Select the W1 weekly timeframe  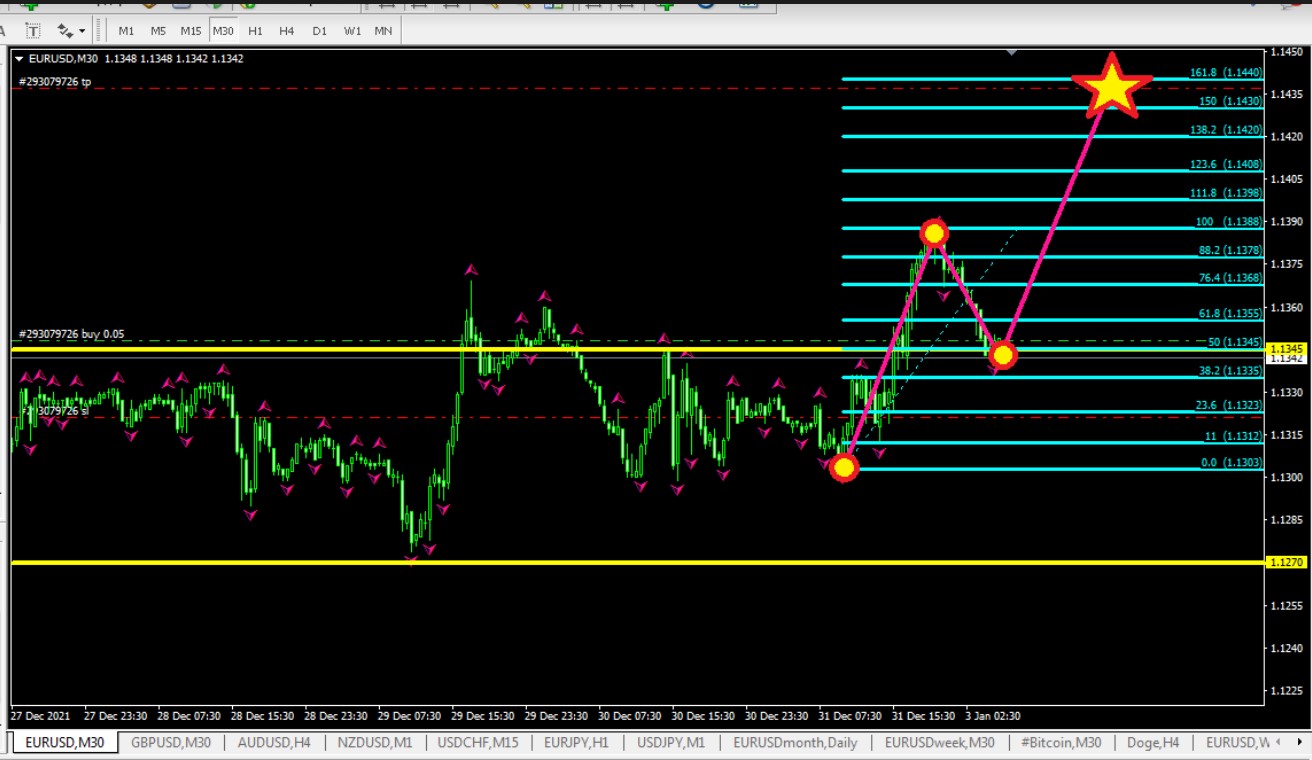click(x=352, y=31)
